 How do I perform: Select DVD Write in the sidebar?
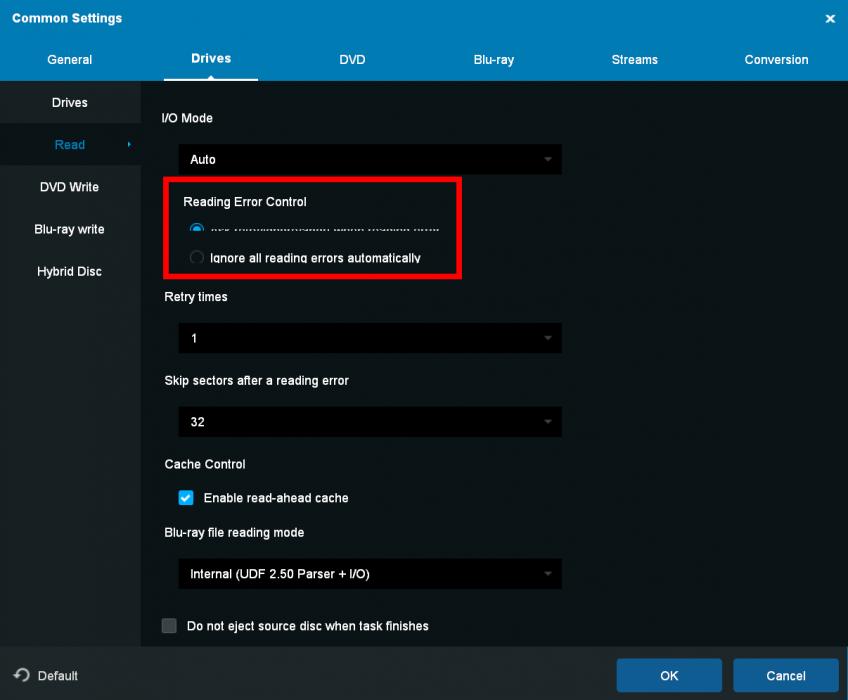pos(69,187)
